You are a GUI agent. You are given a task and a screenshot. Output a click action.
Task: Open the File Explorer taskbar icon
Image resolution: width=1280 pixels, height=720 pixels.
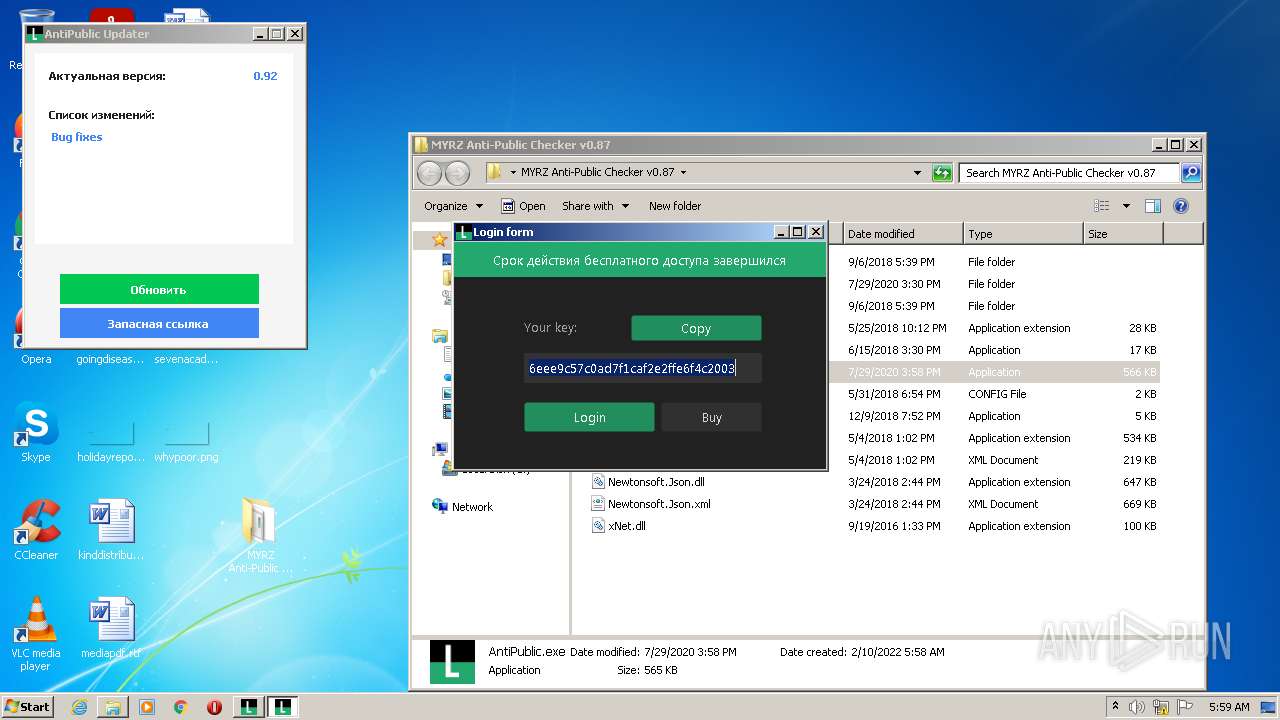(x=113, y=707)
